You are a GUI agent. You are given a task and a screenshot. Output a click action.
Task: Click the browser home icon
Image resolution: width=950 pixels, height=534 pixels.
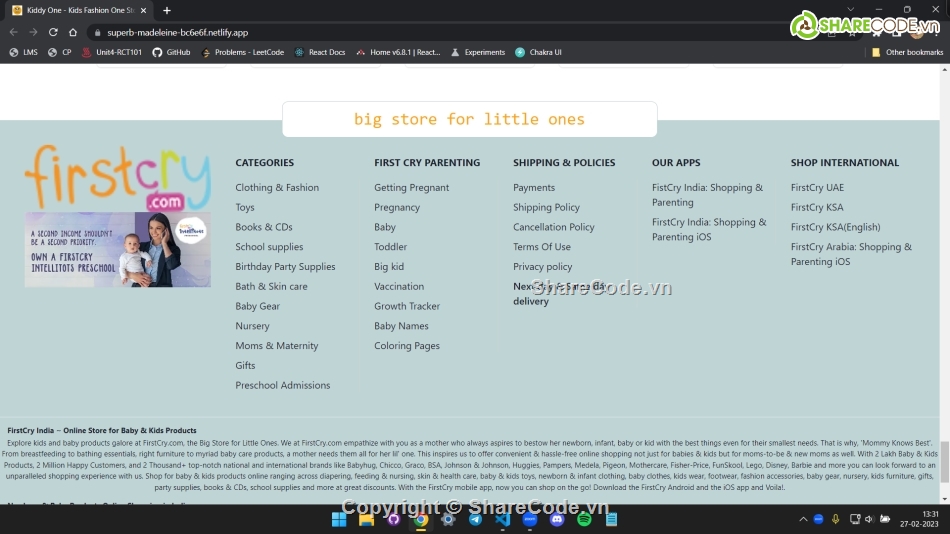point(73,32)
